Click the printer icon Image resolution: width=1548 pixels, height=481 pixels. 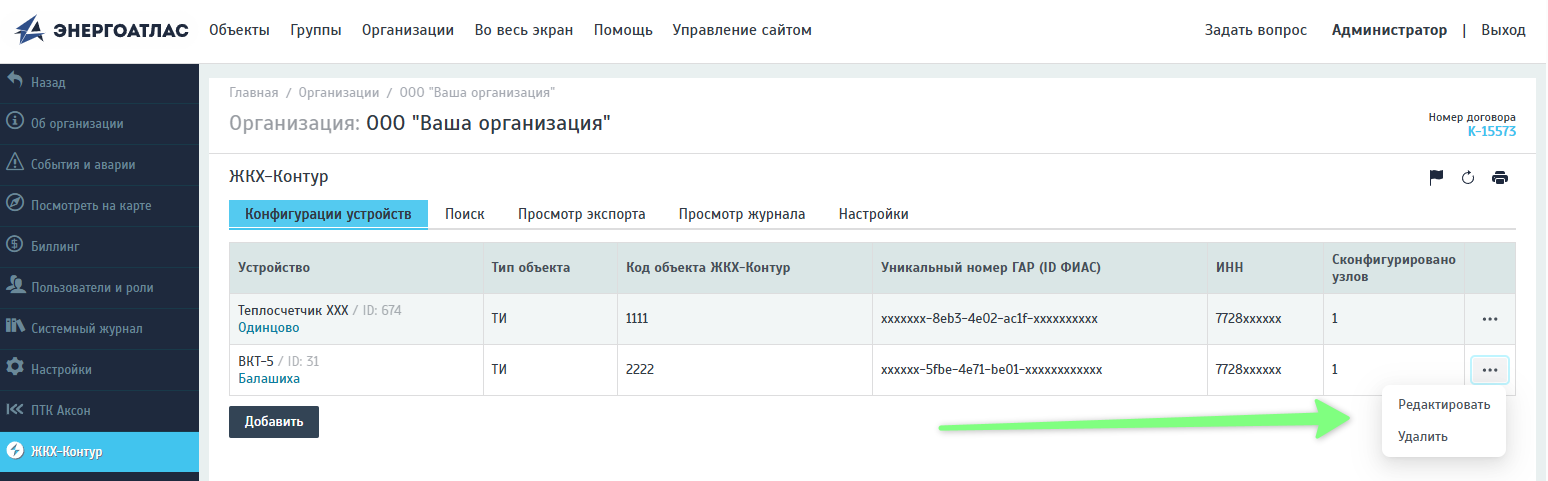click(x=1499, y=178)
